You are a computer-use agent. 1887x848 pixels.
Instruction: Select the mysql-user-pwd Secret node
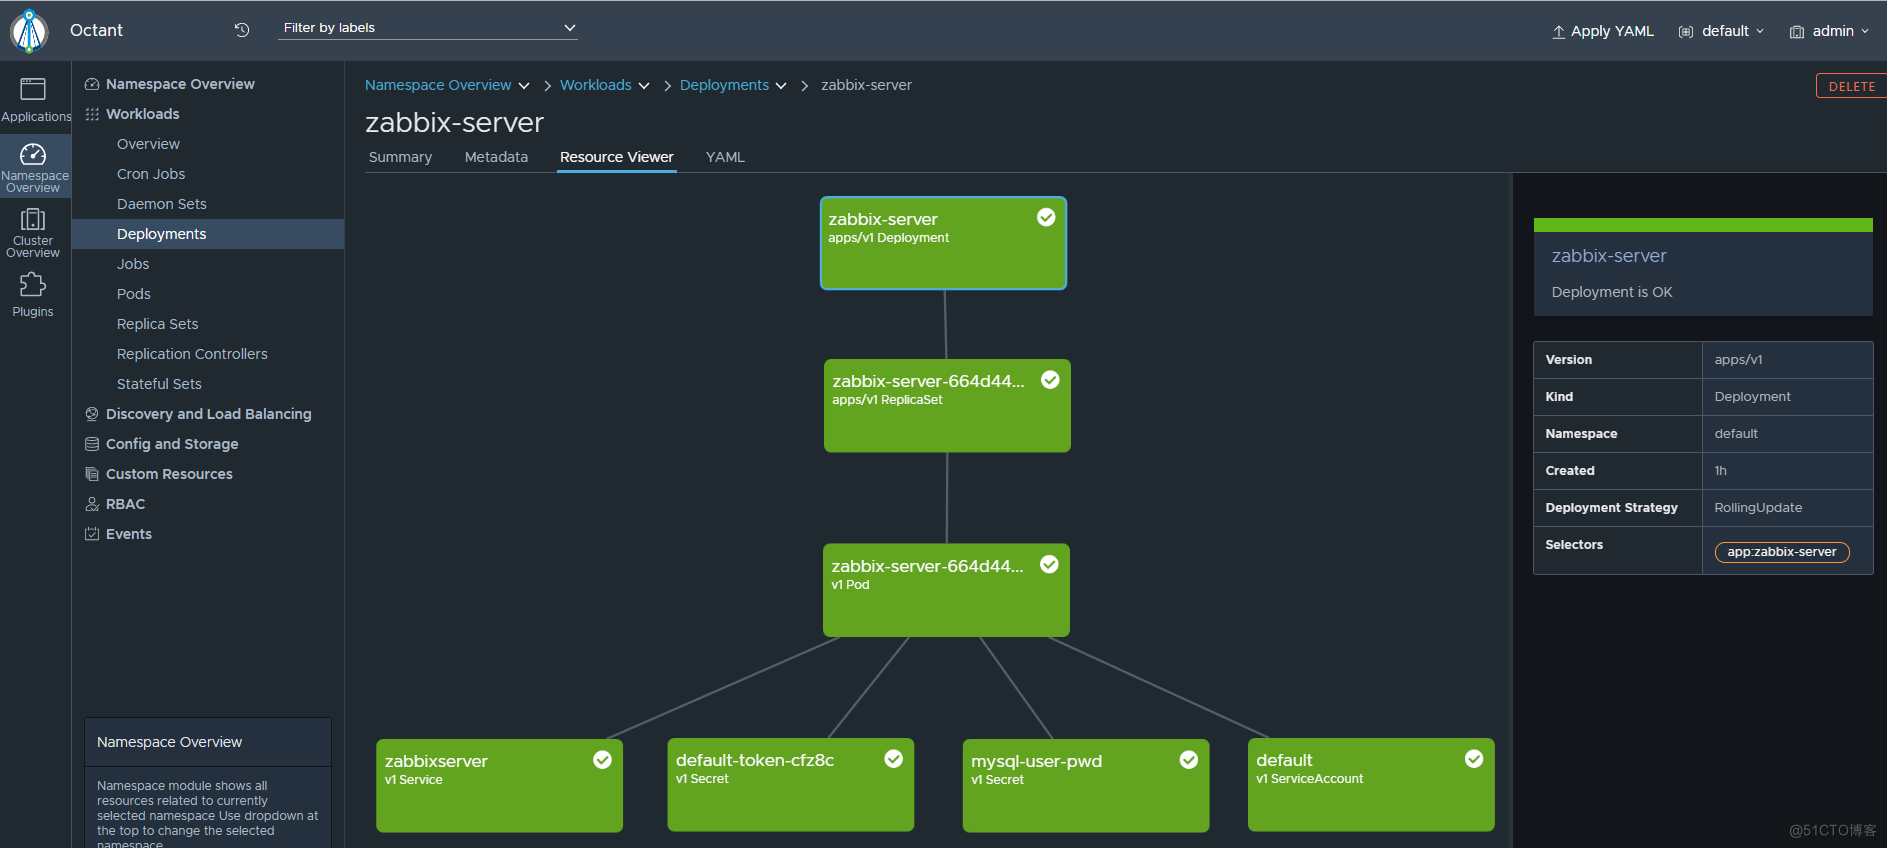point(1086,785)
